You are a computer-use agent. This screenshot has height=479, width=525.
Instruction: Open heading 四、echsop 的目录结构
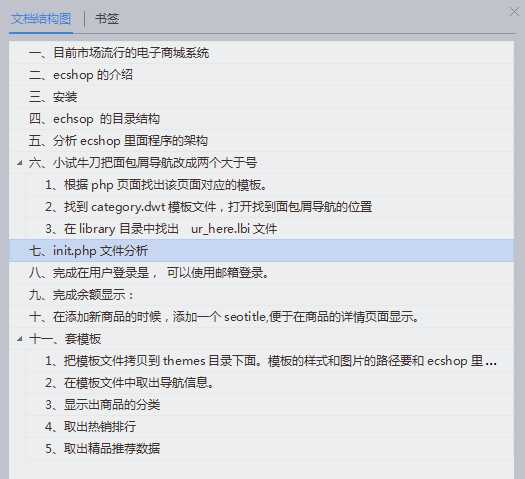click(x=94, y=119)
